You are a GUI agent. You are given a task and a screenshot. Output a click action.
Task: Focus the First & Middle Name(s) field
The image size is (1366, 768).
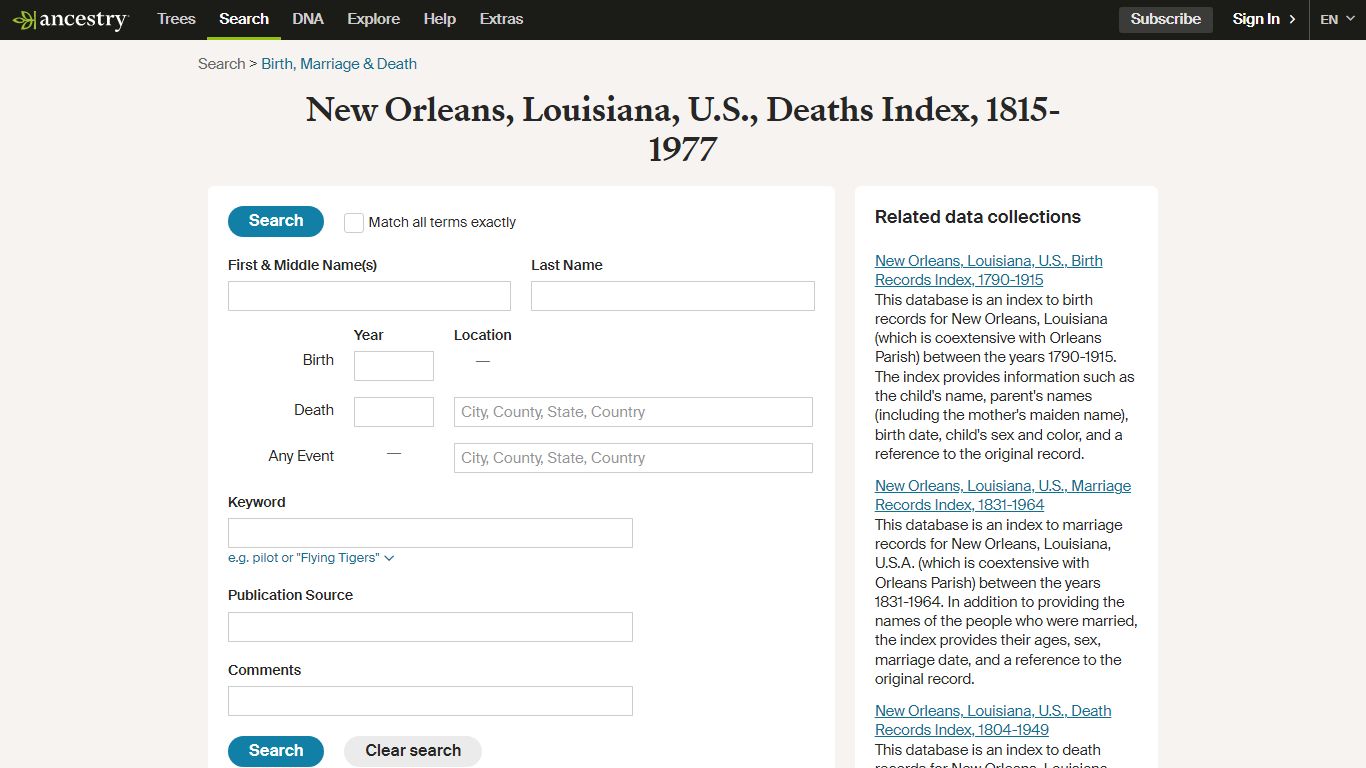[x=369, y=296]
